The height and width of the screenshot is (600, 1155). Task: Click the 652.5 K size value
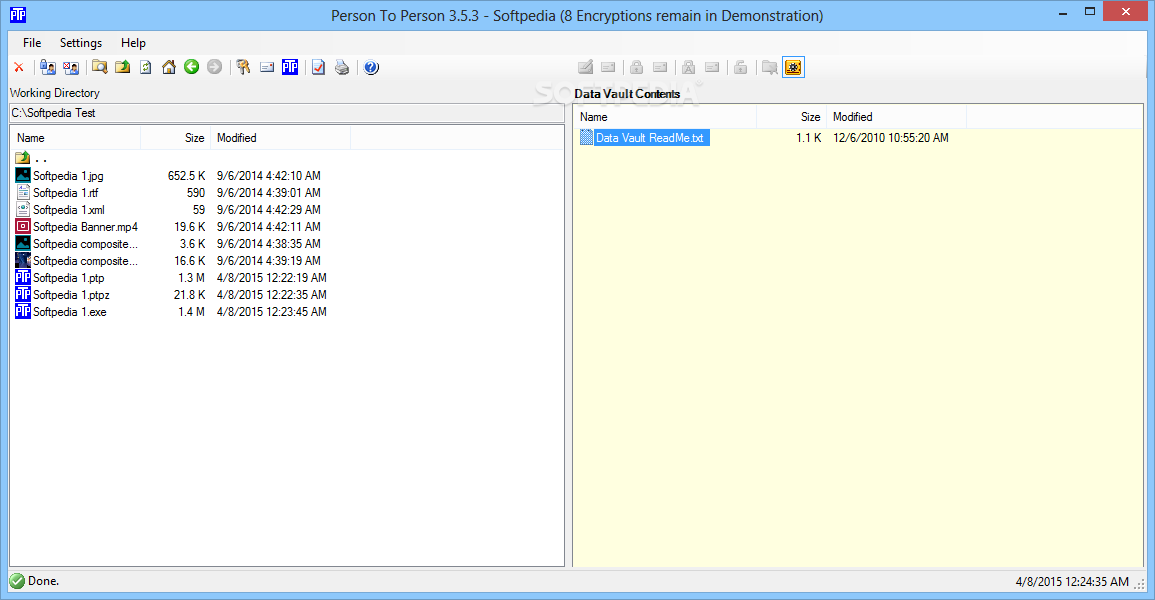point(186,176)
